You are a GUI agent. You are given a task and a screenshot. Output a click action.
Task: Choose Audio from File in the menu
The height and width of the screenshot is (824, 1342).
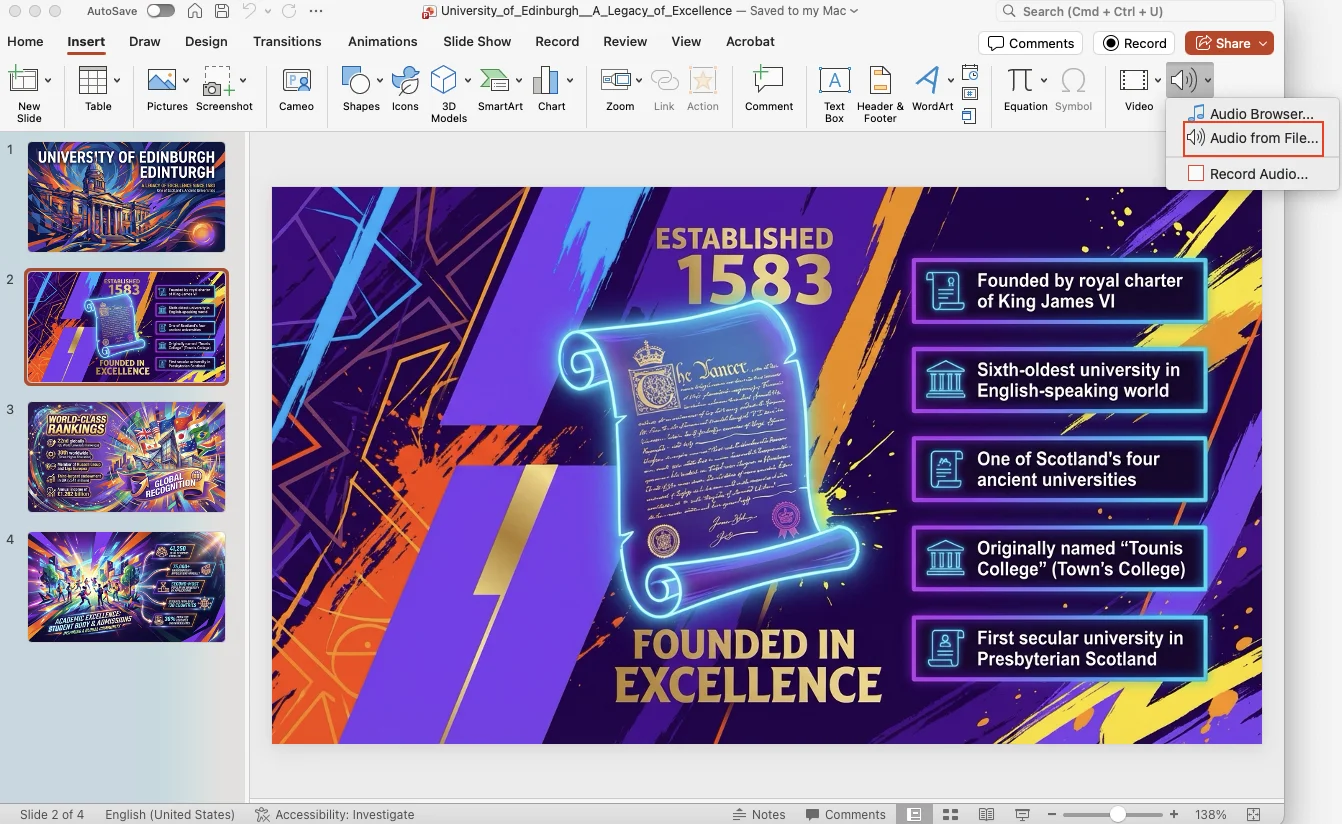(x=1253, y=138)
